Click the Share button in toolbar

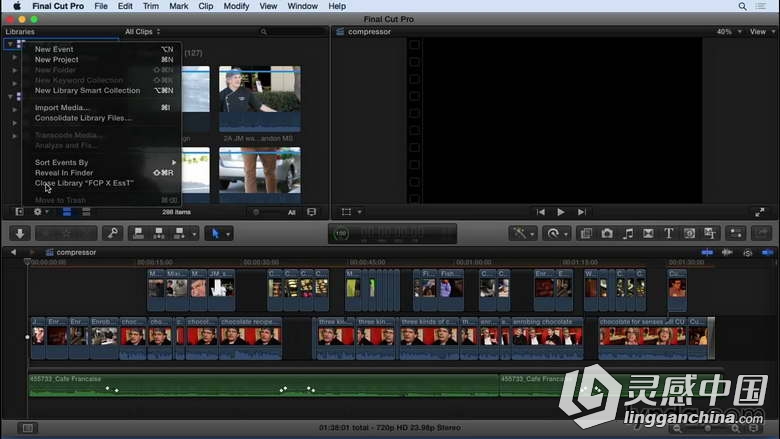point(761,233)
